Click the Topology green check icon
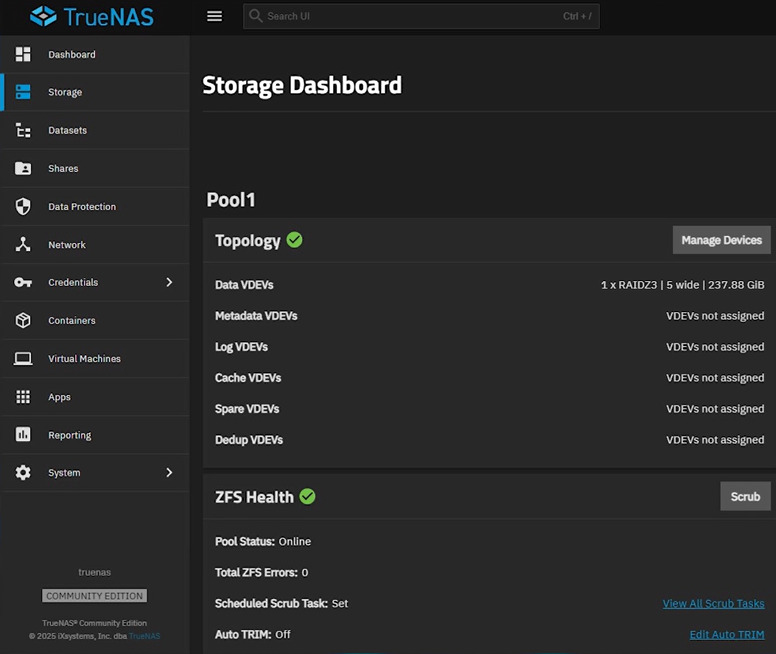 (x=294, y=240)
